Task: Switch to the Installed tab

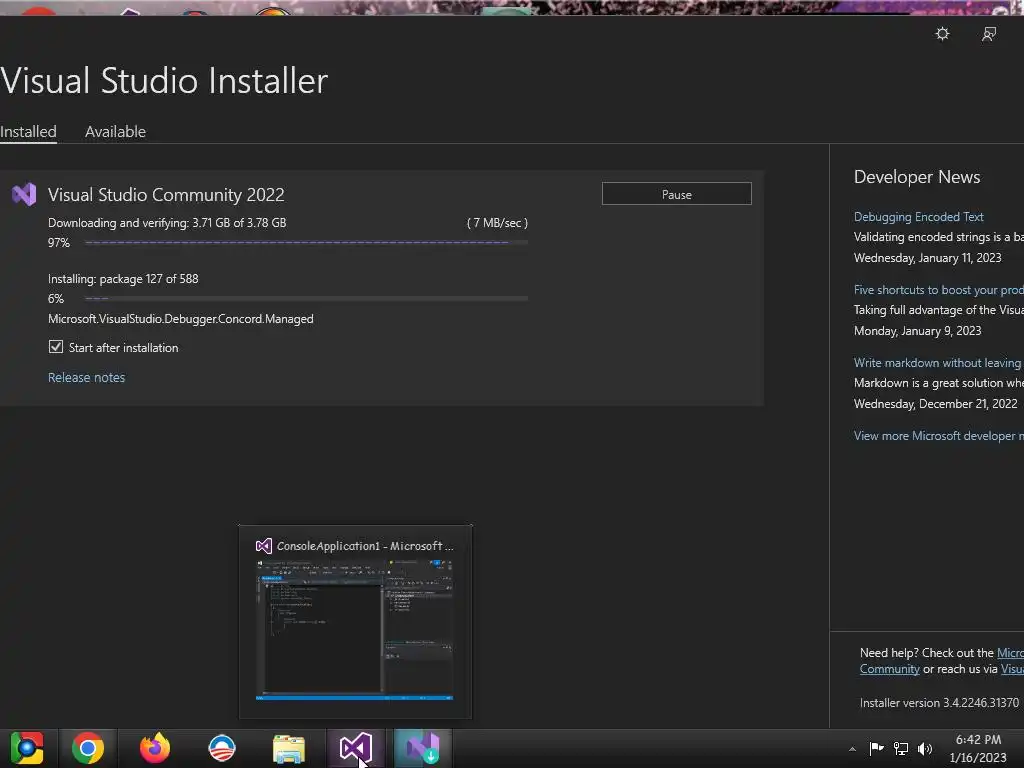Action: [28, 131]
